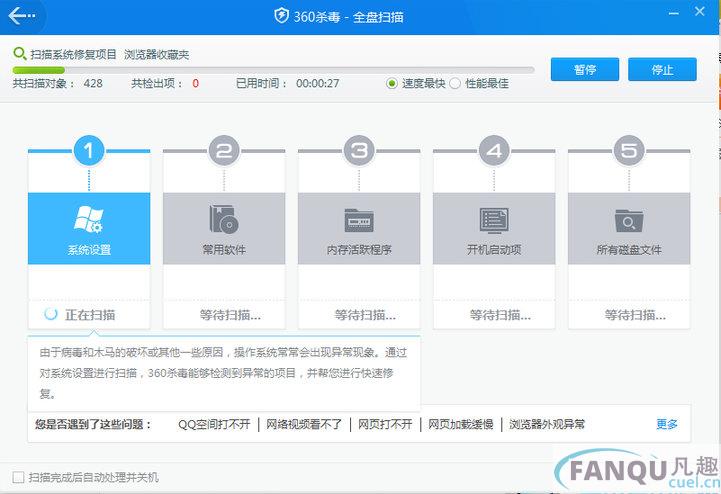Click scanned objects count 428

(93, 83)
